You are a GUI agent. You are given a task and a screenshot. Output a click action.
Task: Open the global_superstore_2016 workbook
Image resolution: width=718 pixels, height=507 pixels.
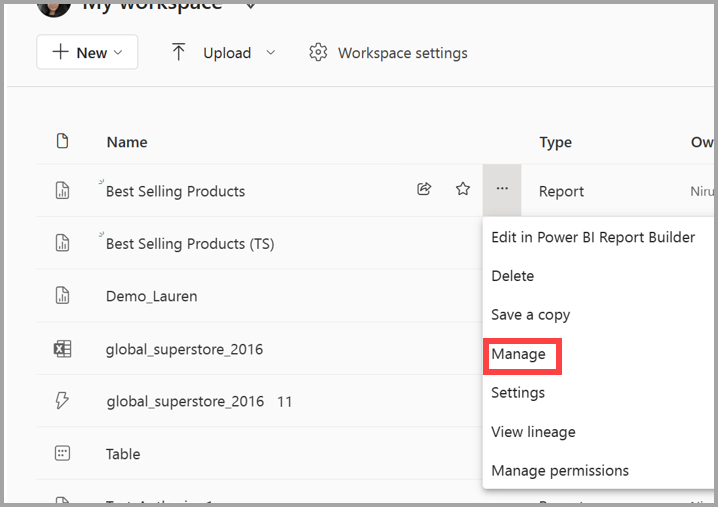tap(185, 349)
